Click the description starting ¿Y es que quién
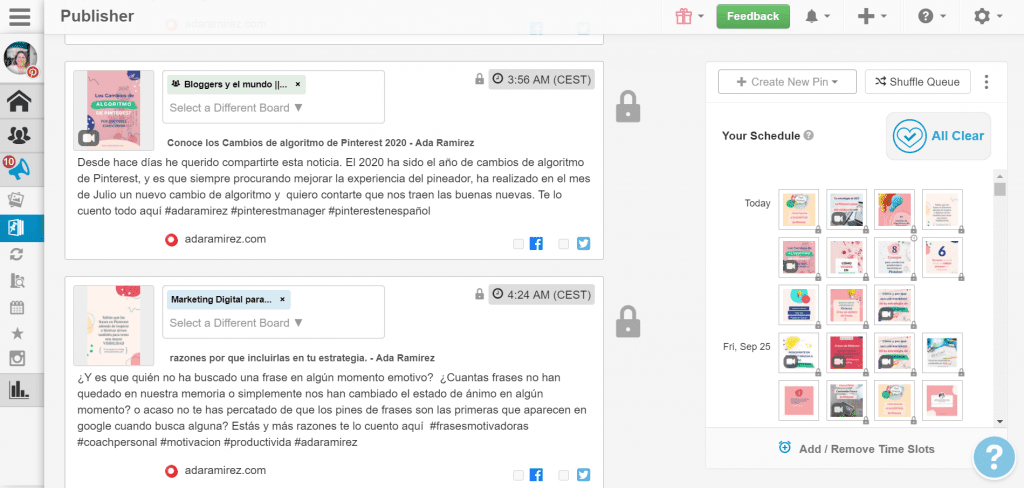Image resolution: width=1024 pixels, height=488 pixels. coord(332,410)
